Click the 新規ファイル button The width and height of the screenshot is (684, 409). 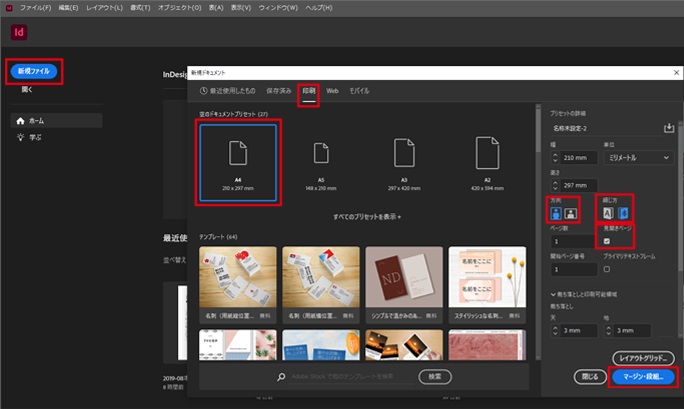point(34,71)
